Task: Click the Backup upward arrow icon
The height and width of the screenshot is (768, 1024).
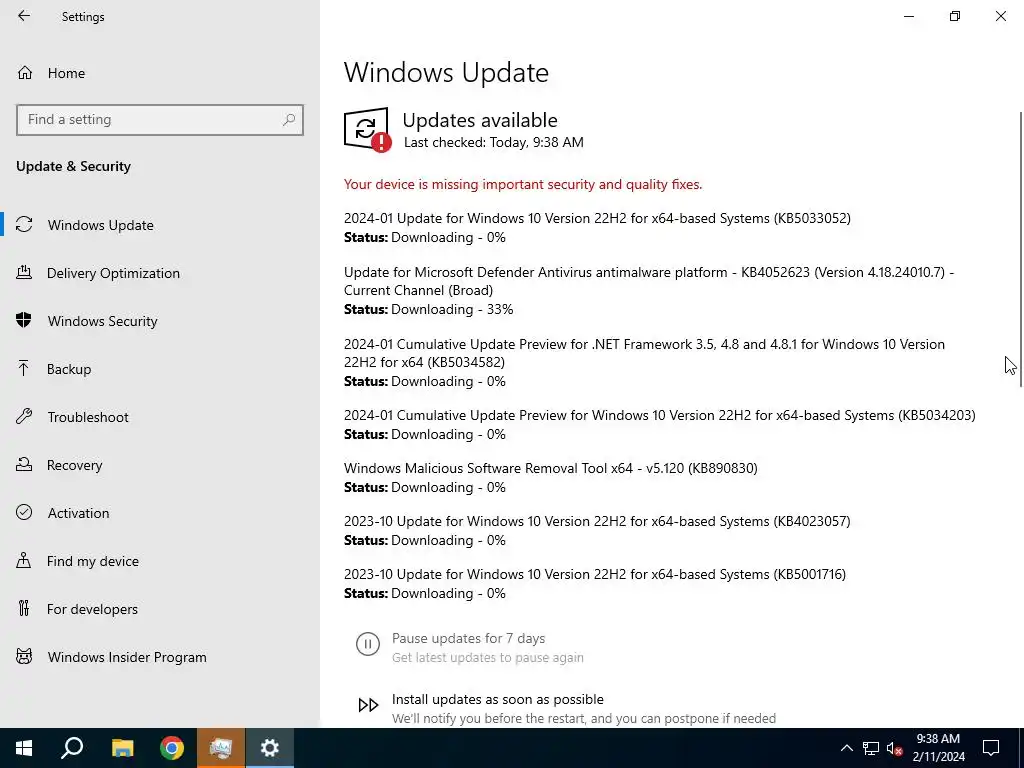Action: click(x=24, y=368)
